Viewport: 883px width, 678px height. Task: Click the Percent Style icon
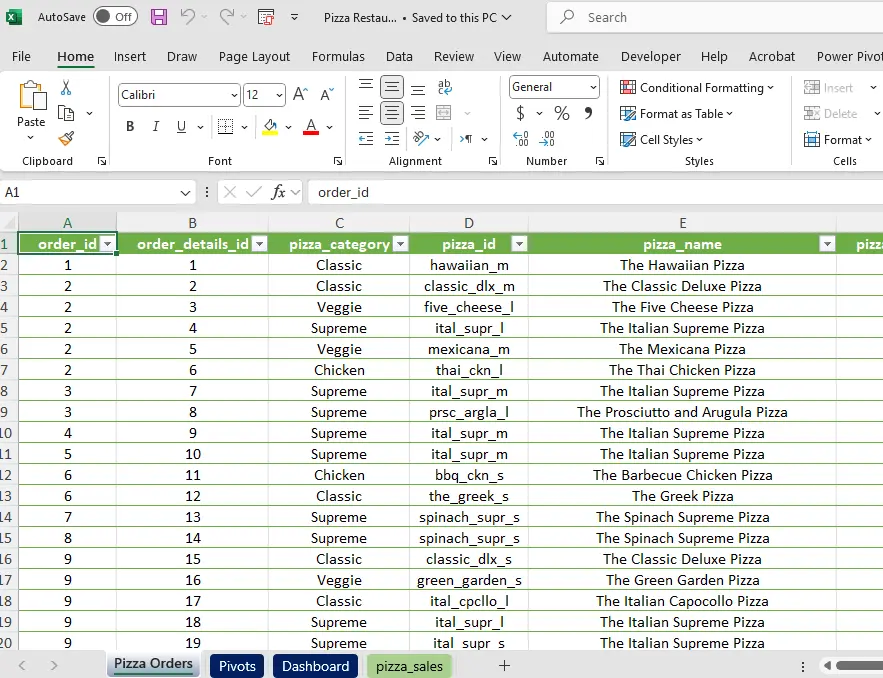[x=562, y=113]
